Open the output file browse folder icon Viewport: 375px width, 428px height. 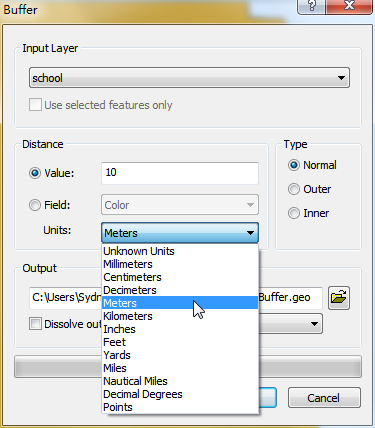click(x=339, y=298)
